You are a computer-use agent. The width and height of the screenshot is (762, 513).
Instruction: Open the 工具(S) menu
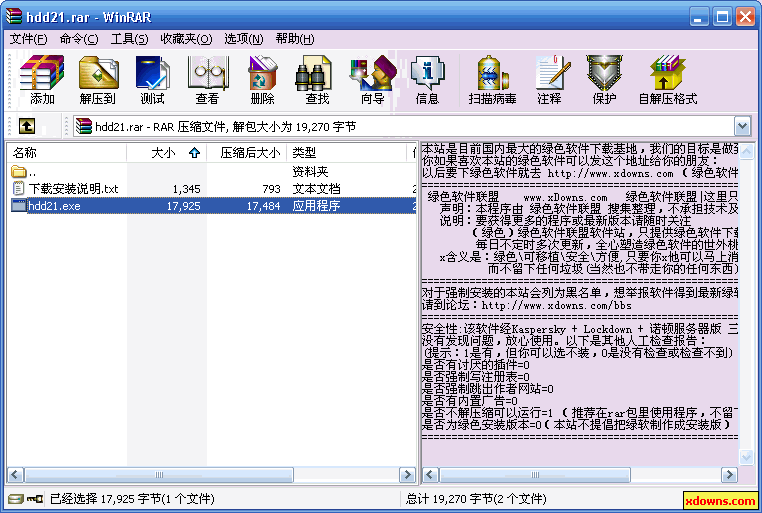(129, 39)
